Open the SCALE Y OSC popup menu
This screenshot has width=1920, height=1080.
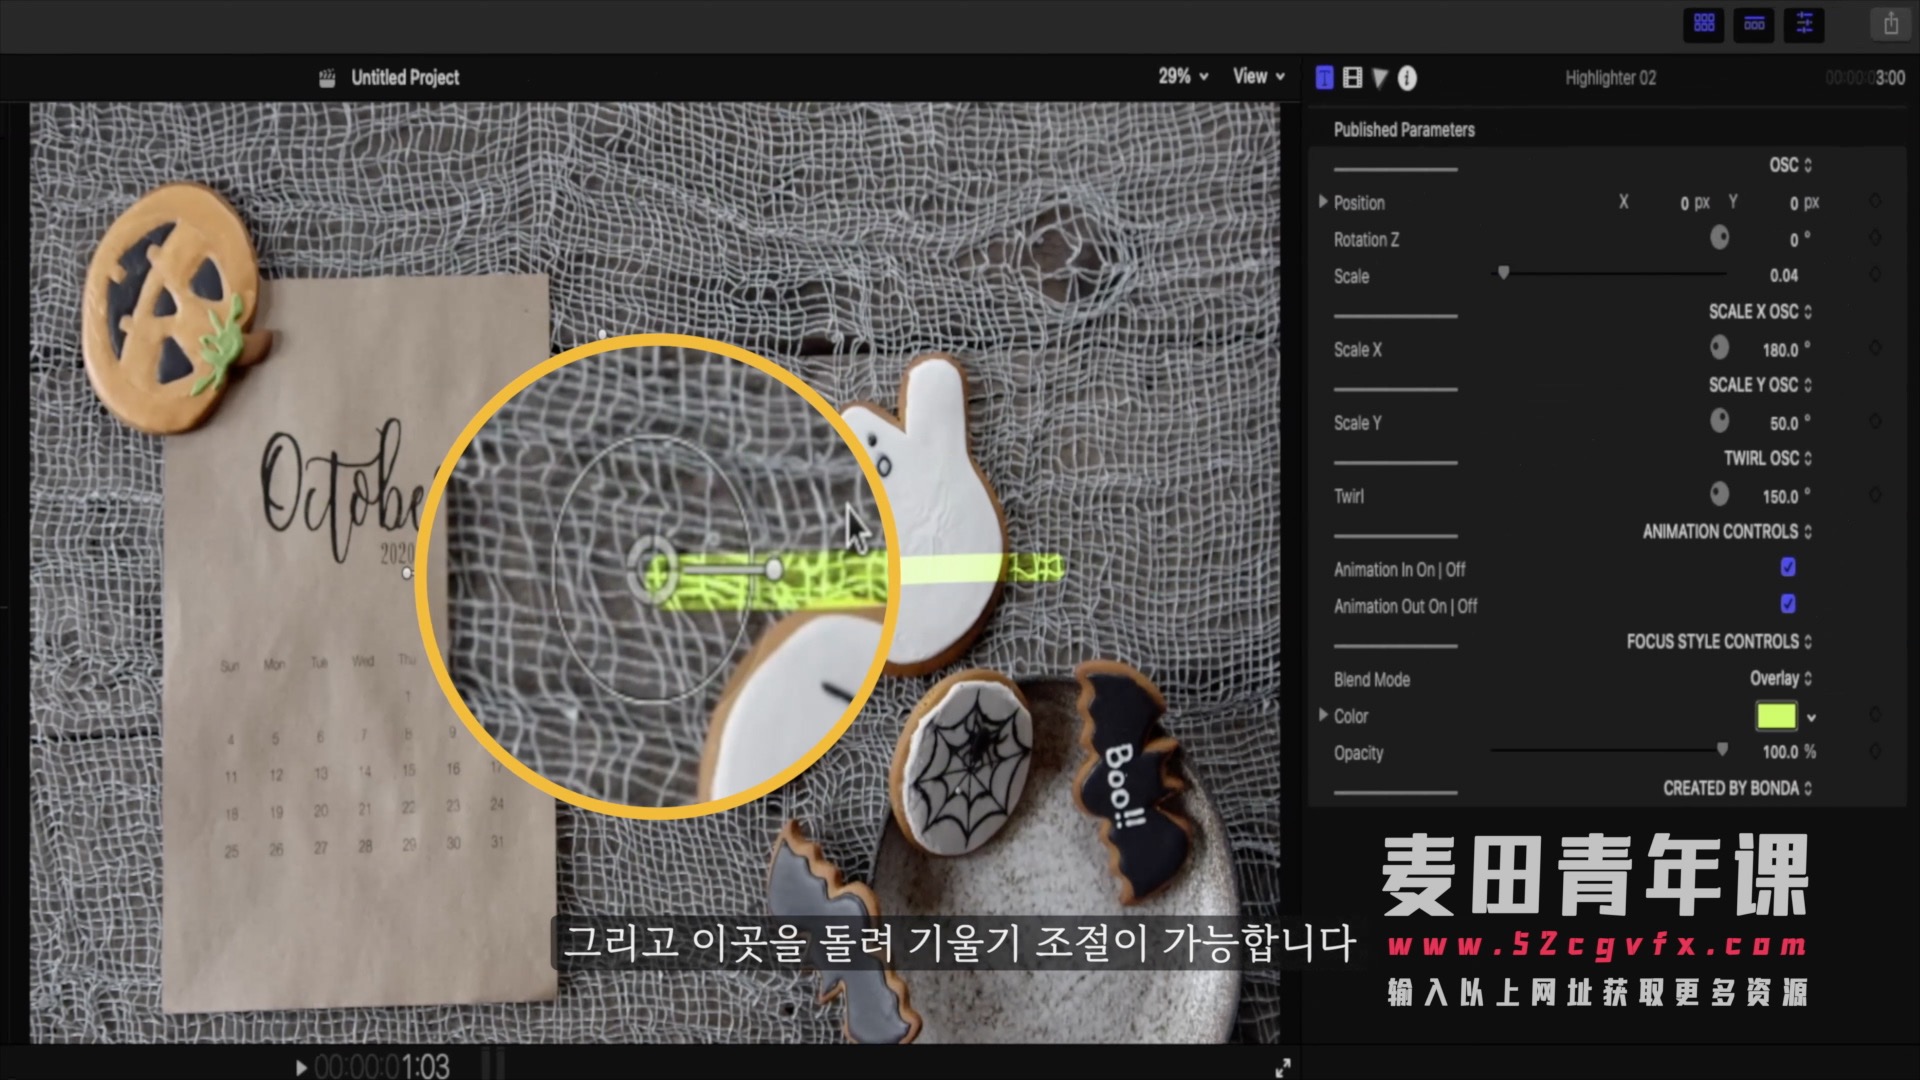(x=1760, y=385)
